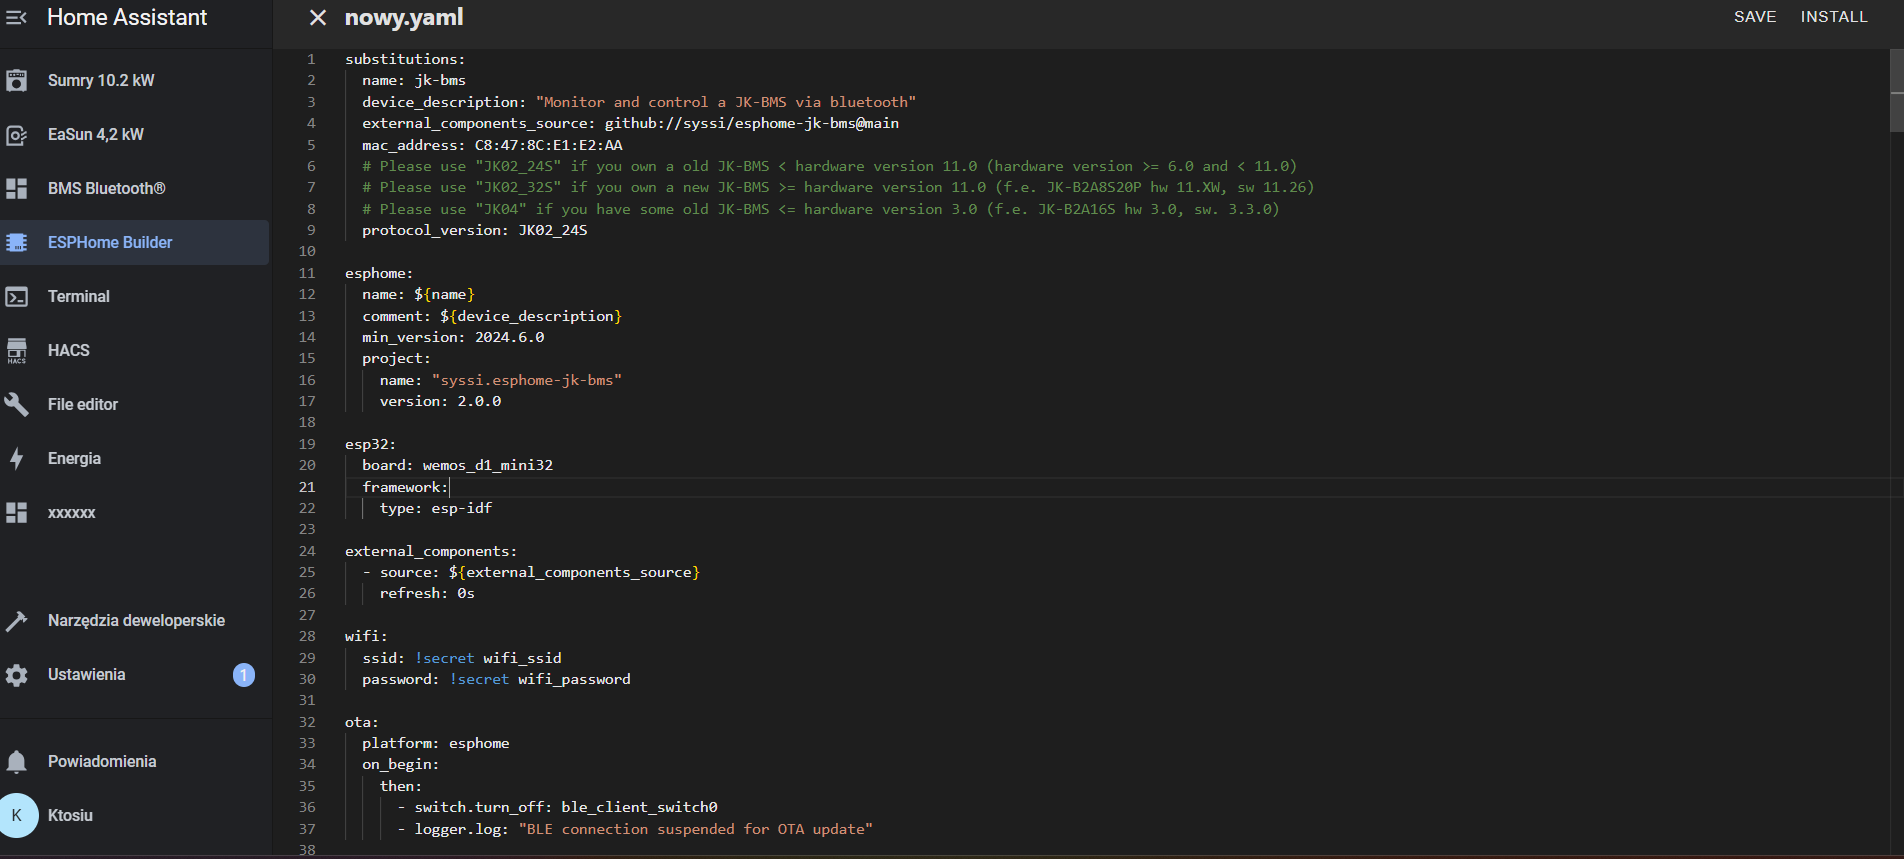The width and height of the screenshot is (1904, 859).
Task: Click the editor vertical scrollbar thumb
Action: pyautogui.click(x=1897, y=90)
